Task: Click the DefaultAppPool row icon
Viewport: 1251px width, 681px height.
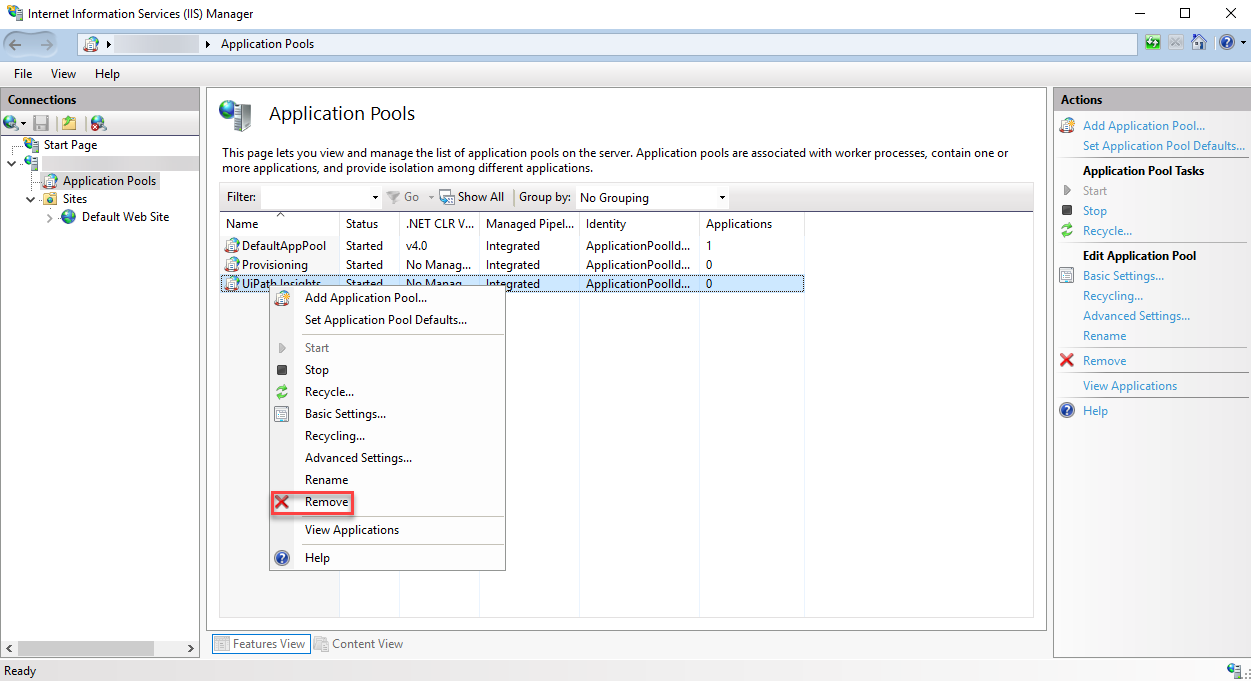Action: (x=232, y=245)
